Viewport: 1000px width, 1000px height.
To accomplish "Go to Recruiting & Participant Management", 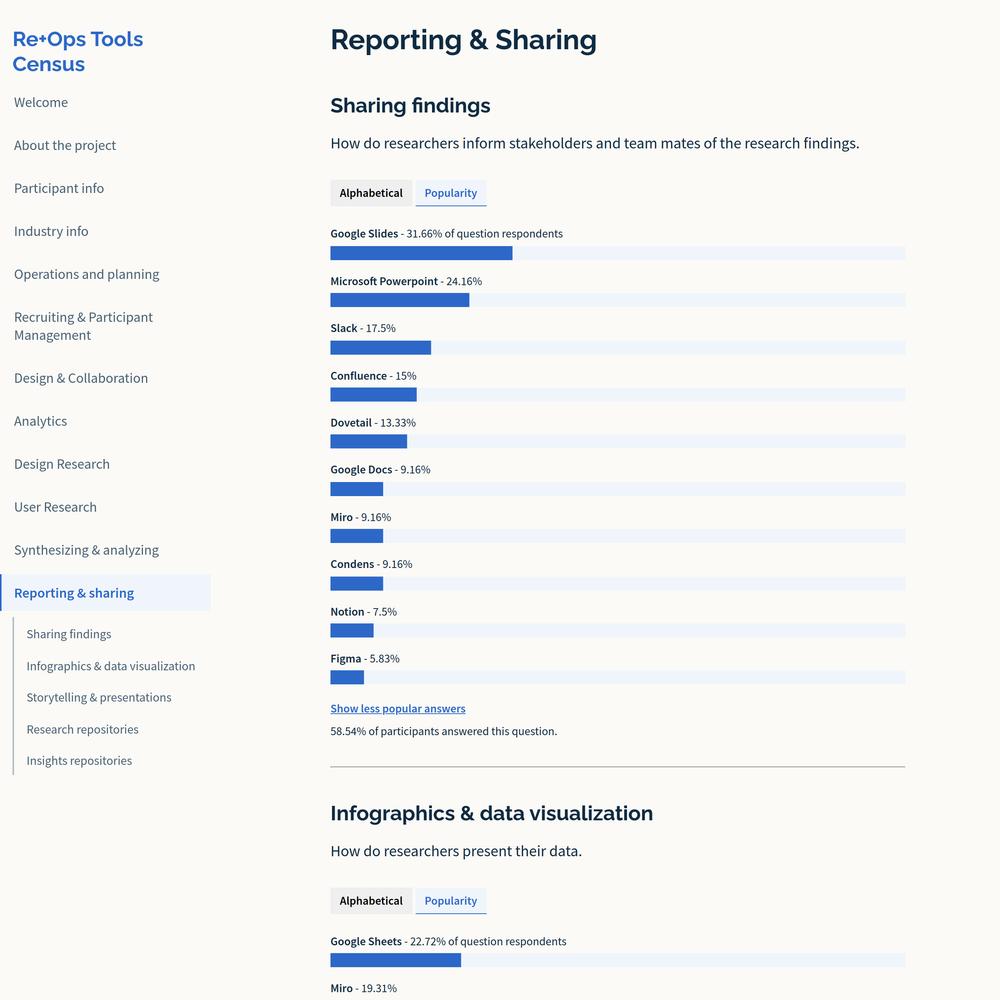I will (x=84, y=327).
